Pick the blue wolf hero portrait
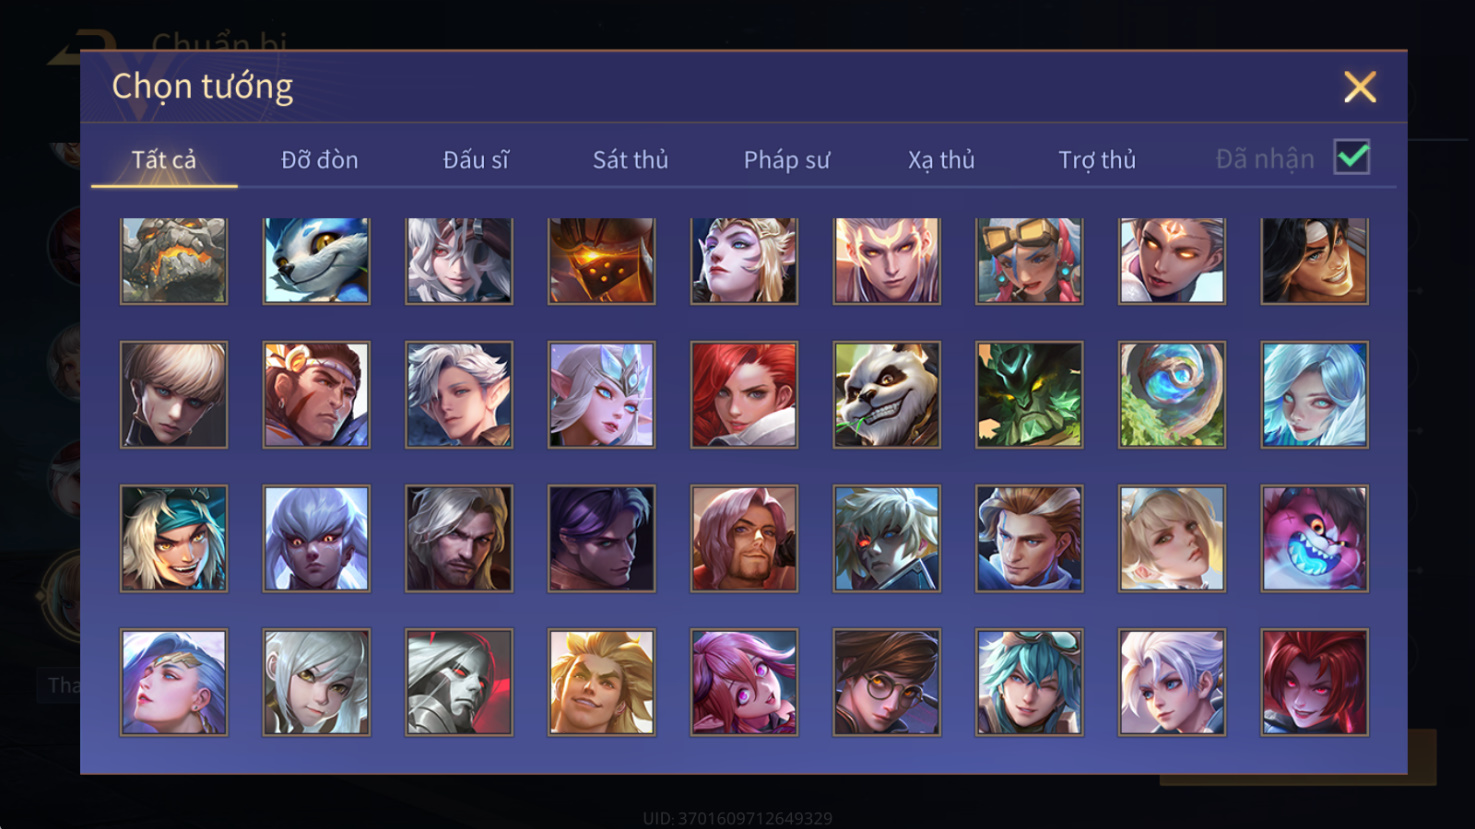 pos(316,260)
